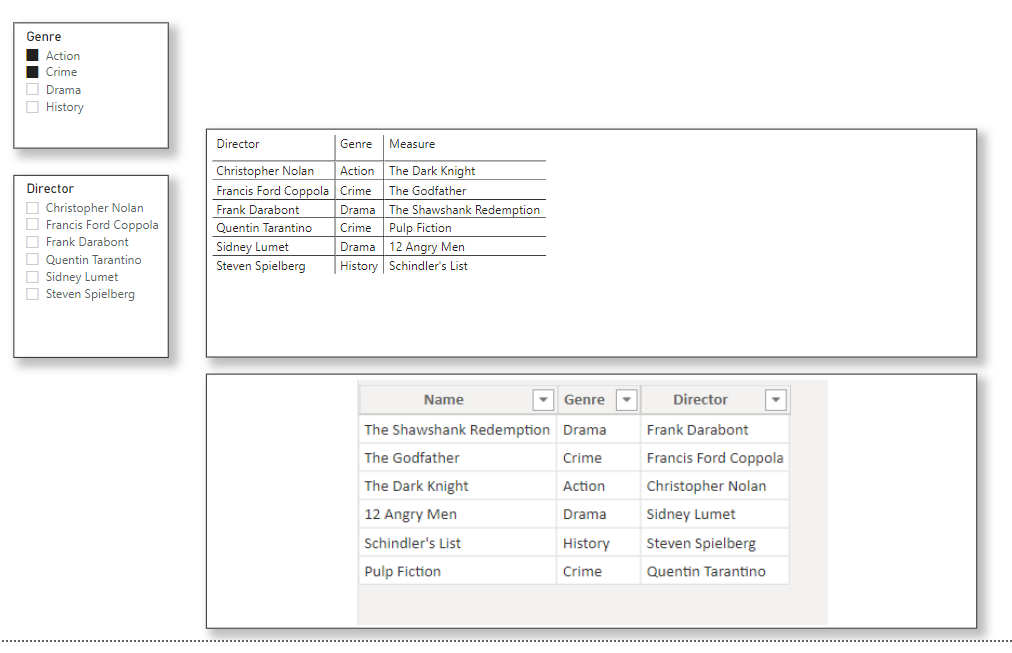Click Pulp Fiction in Measure column
This screenshot has height=653, width=1012.
tap(420, 228)
